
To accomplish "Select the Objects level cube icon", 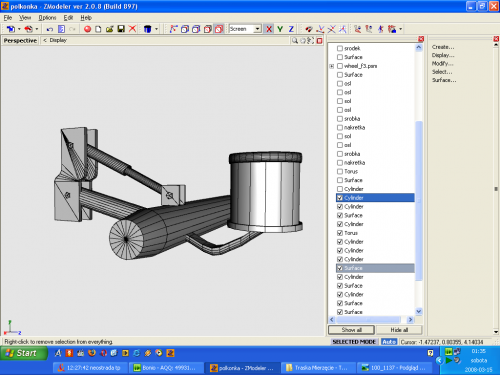I will coord(207,29).
